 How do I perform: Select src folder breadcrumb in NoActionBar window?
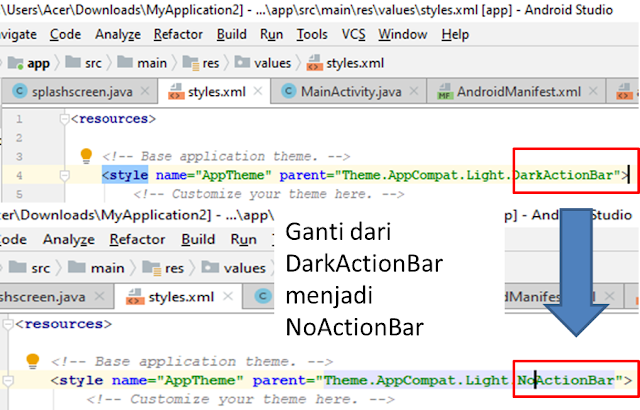point(29,268)
